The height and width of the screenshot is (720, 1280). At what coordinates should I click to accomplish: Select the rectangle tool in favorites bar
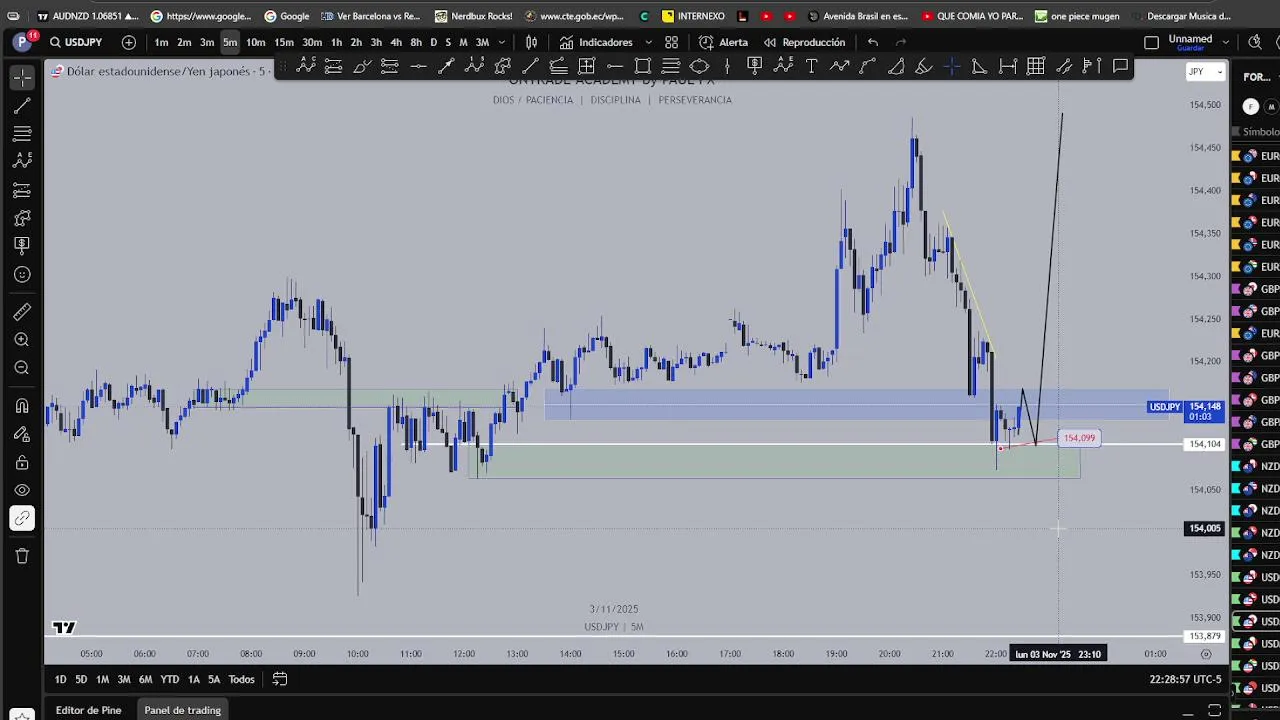[643, 66]
